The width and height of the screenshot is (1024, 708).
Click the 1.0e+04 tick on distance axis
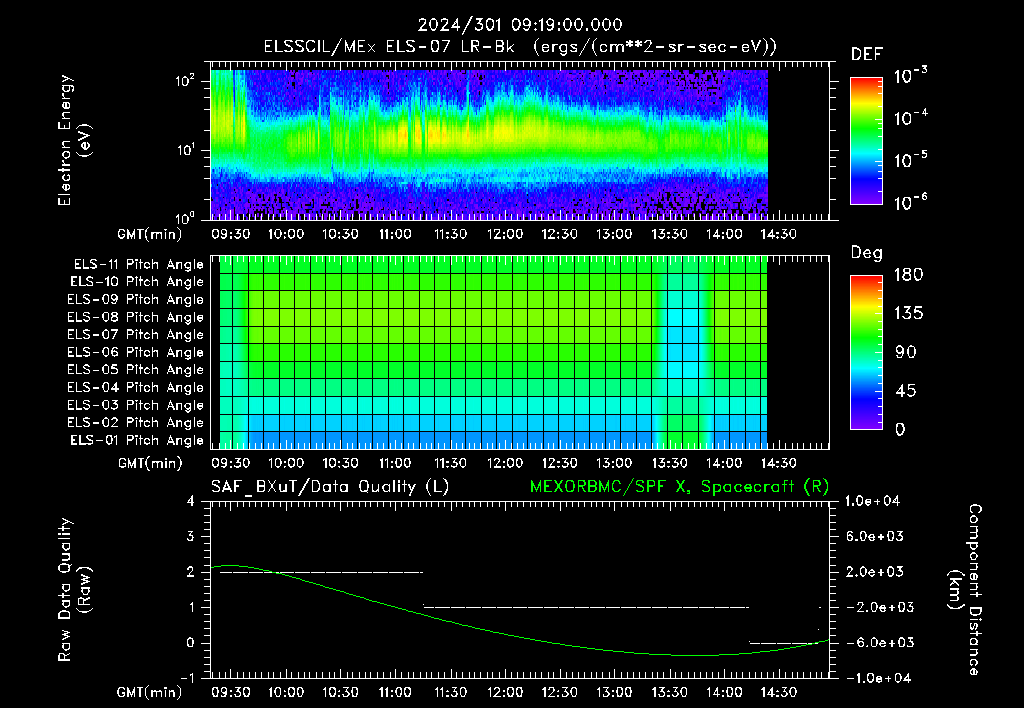[872, 502]
